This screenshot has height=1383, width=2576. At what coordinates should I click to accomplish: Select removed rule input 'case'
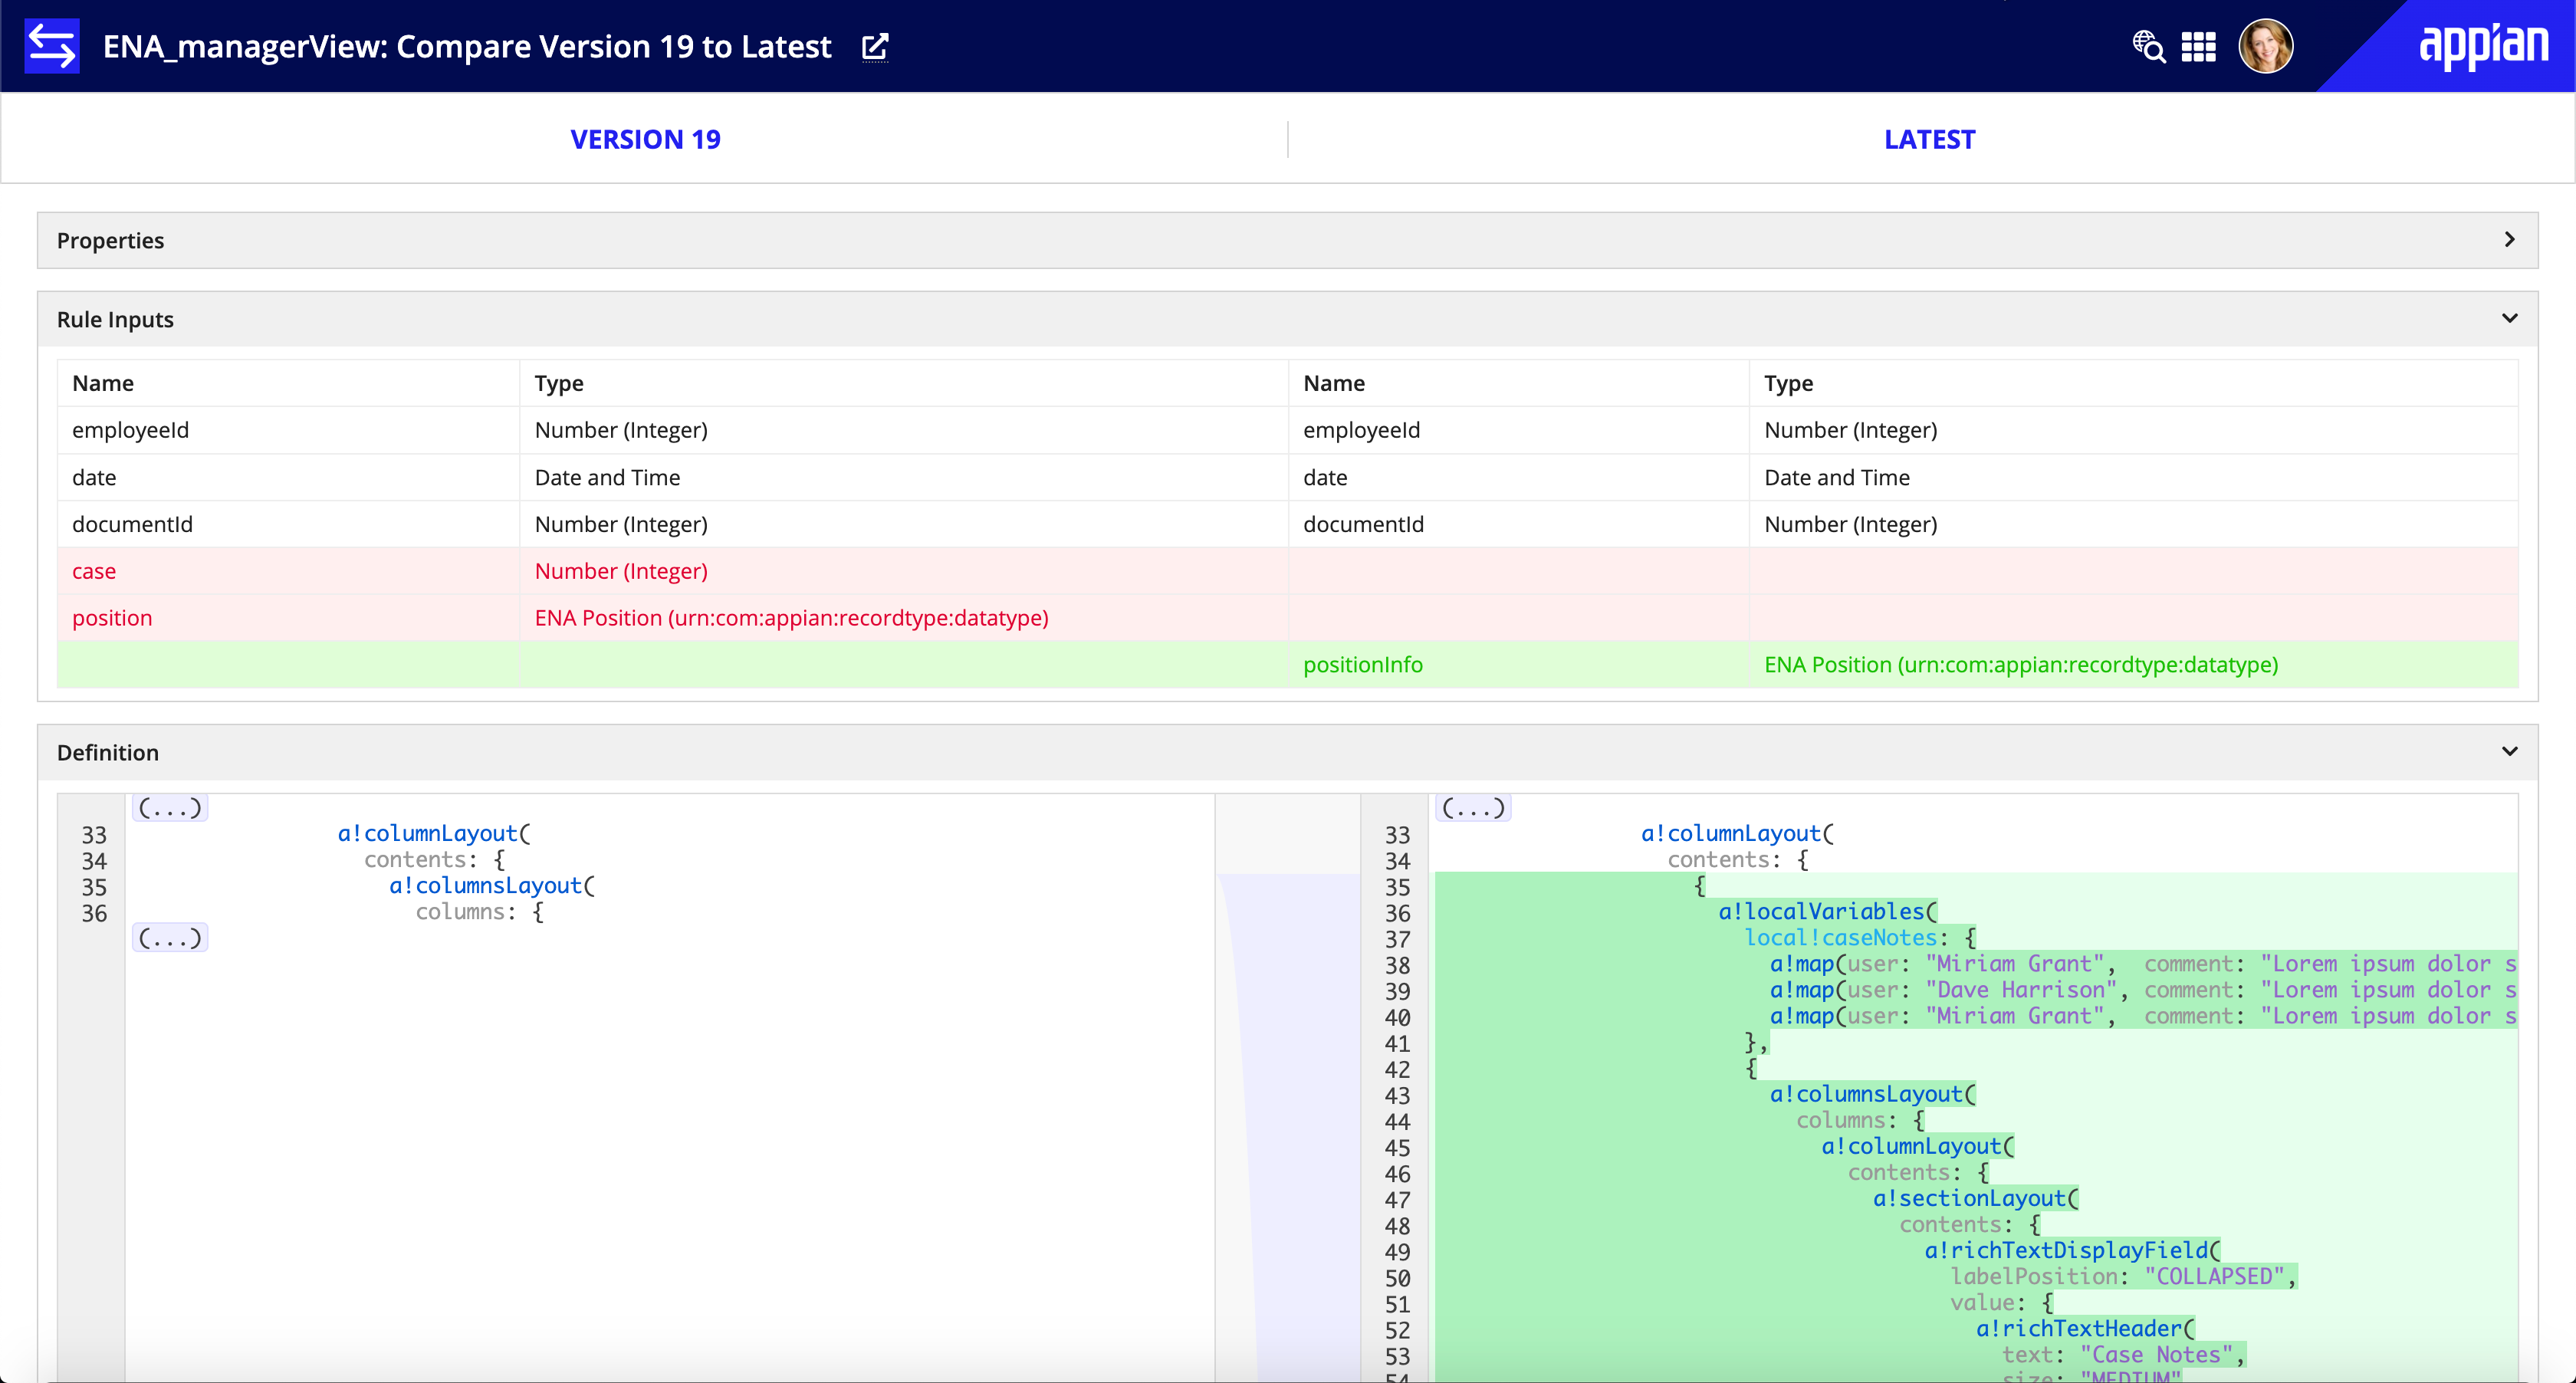point(94,571)
